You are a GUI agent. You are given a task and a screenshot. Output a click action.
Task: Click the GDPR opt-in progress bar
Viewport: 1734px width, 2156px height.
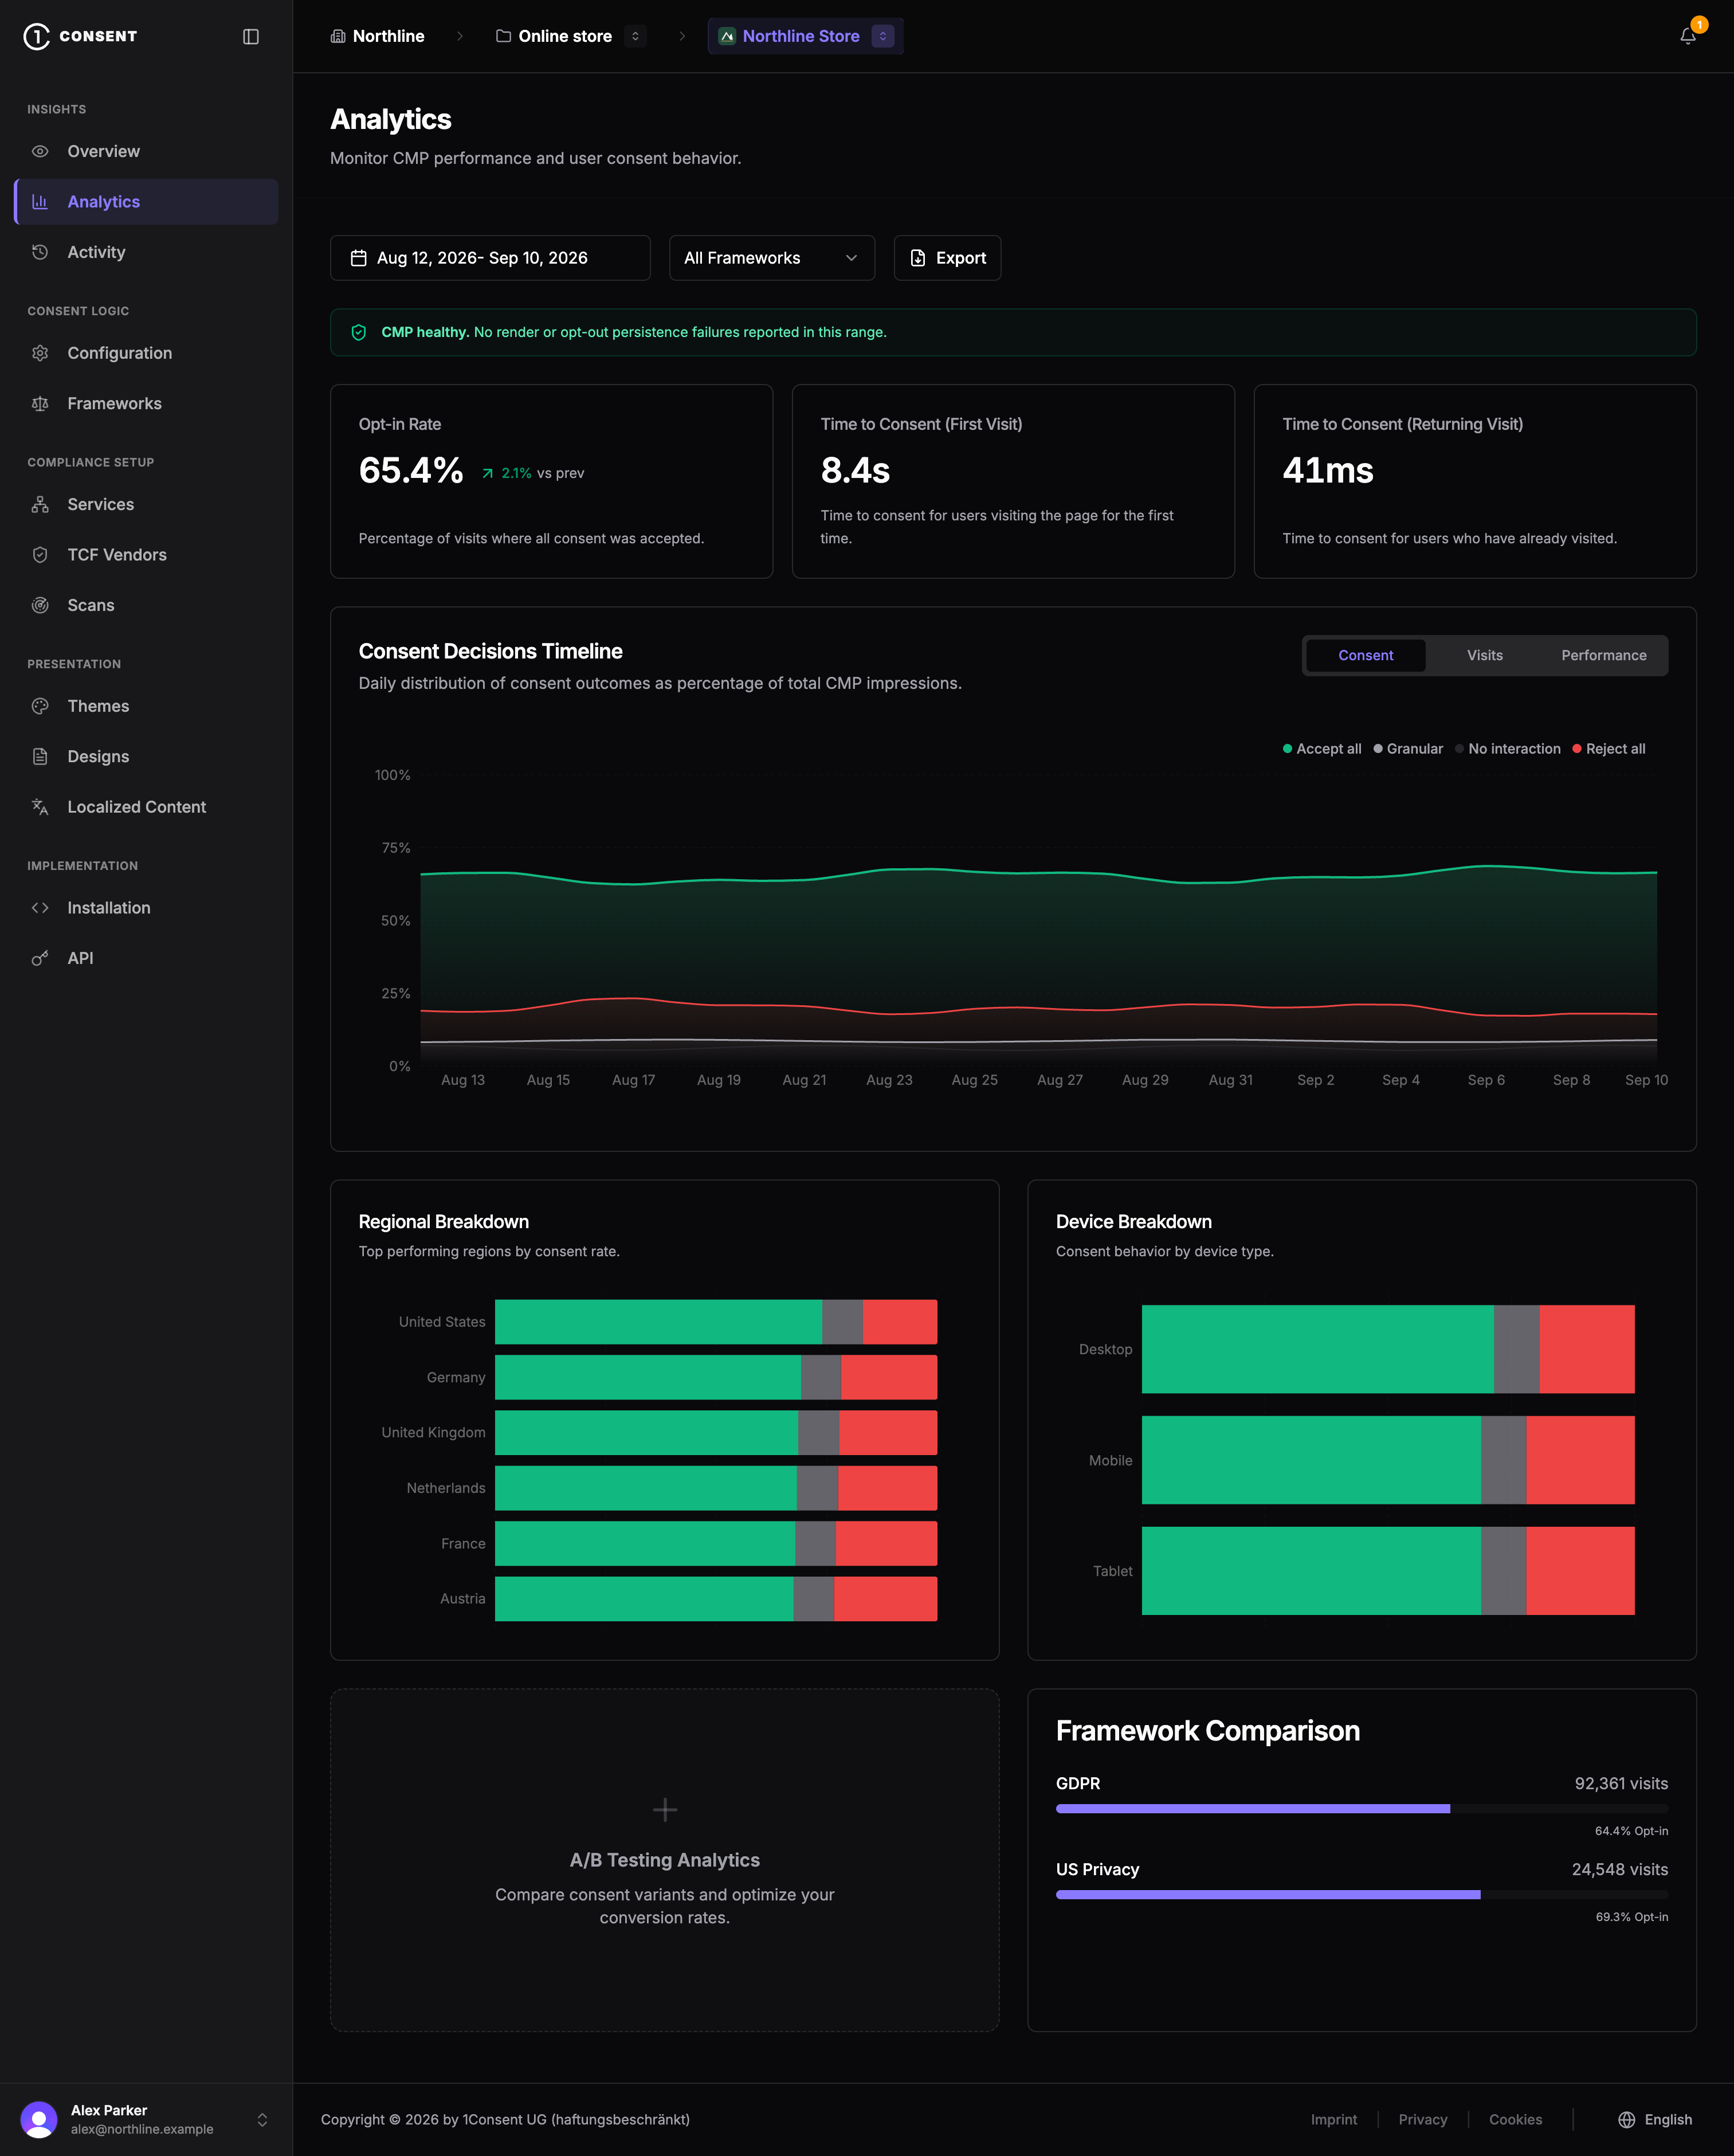pos(1361,1808)
